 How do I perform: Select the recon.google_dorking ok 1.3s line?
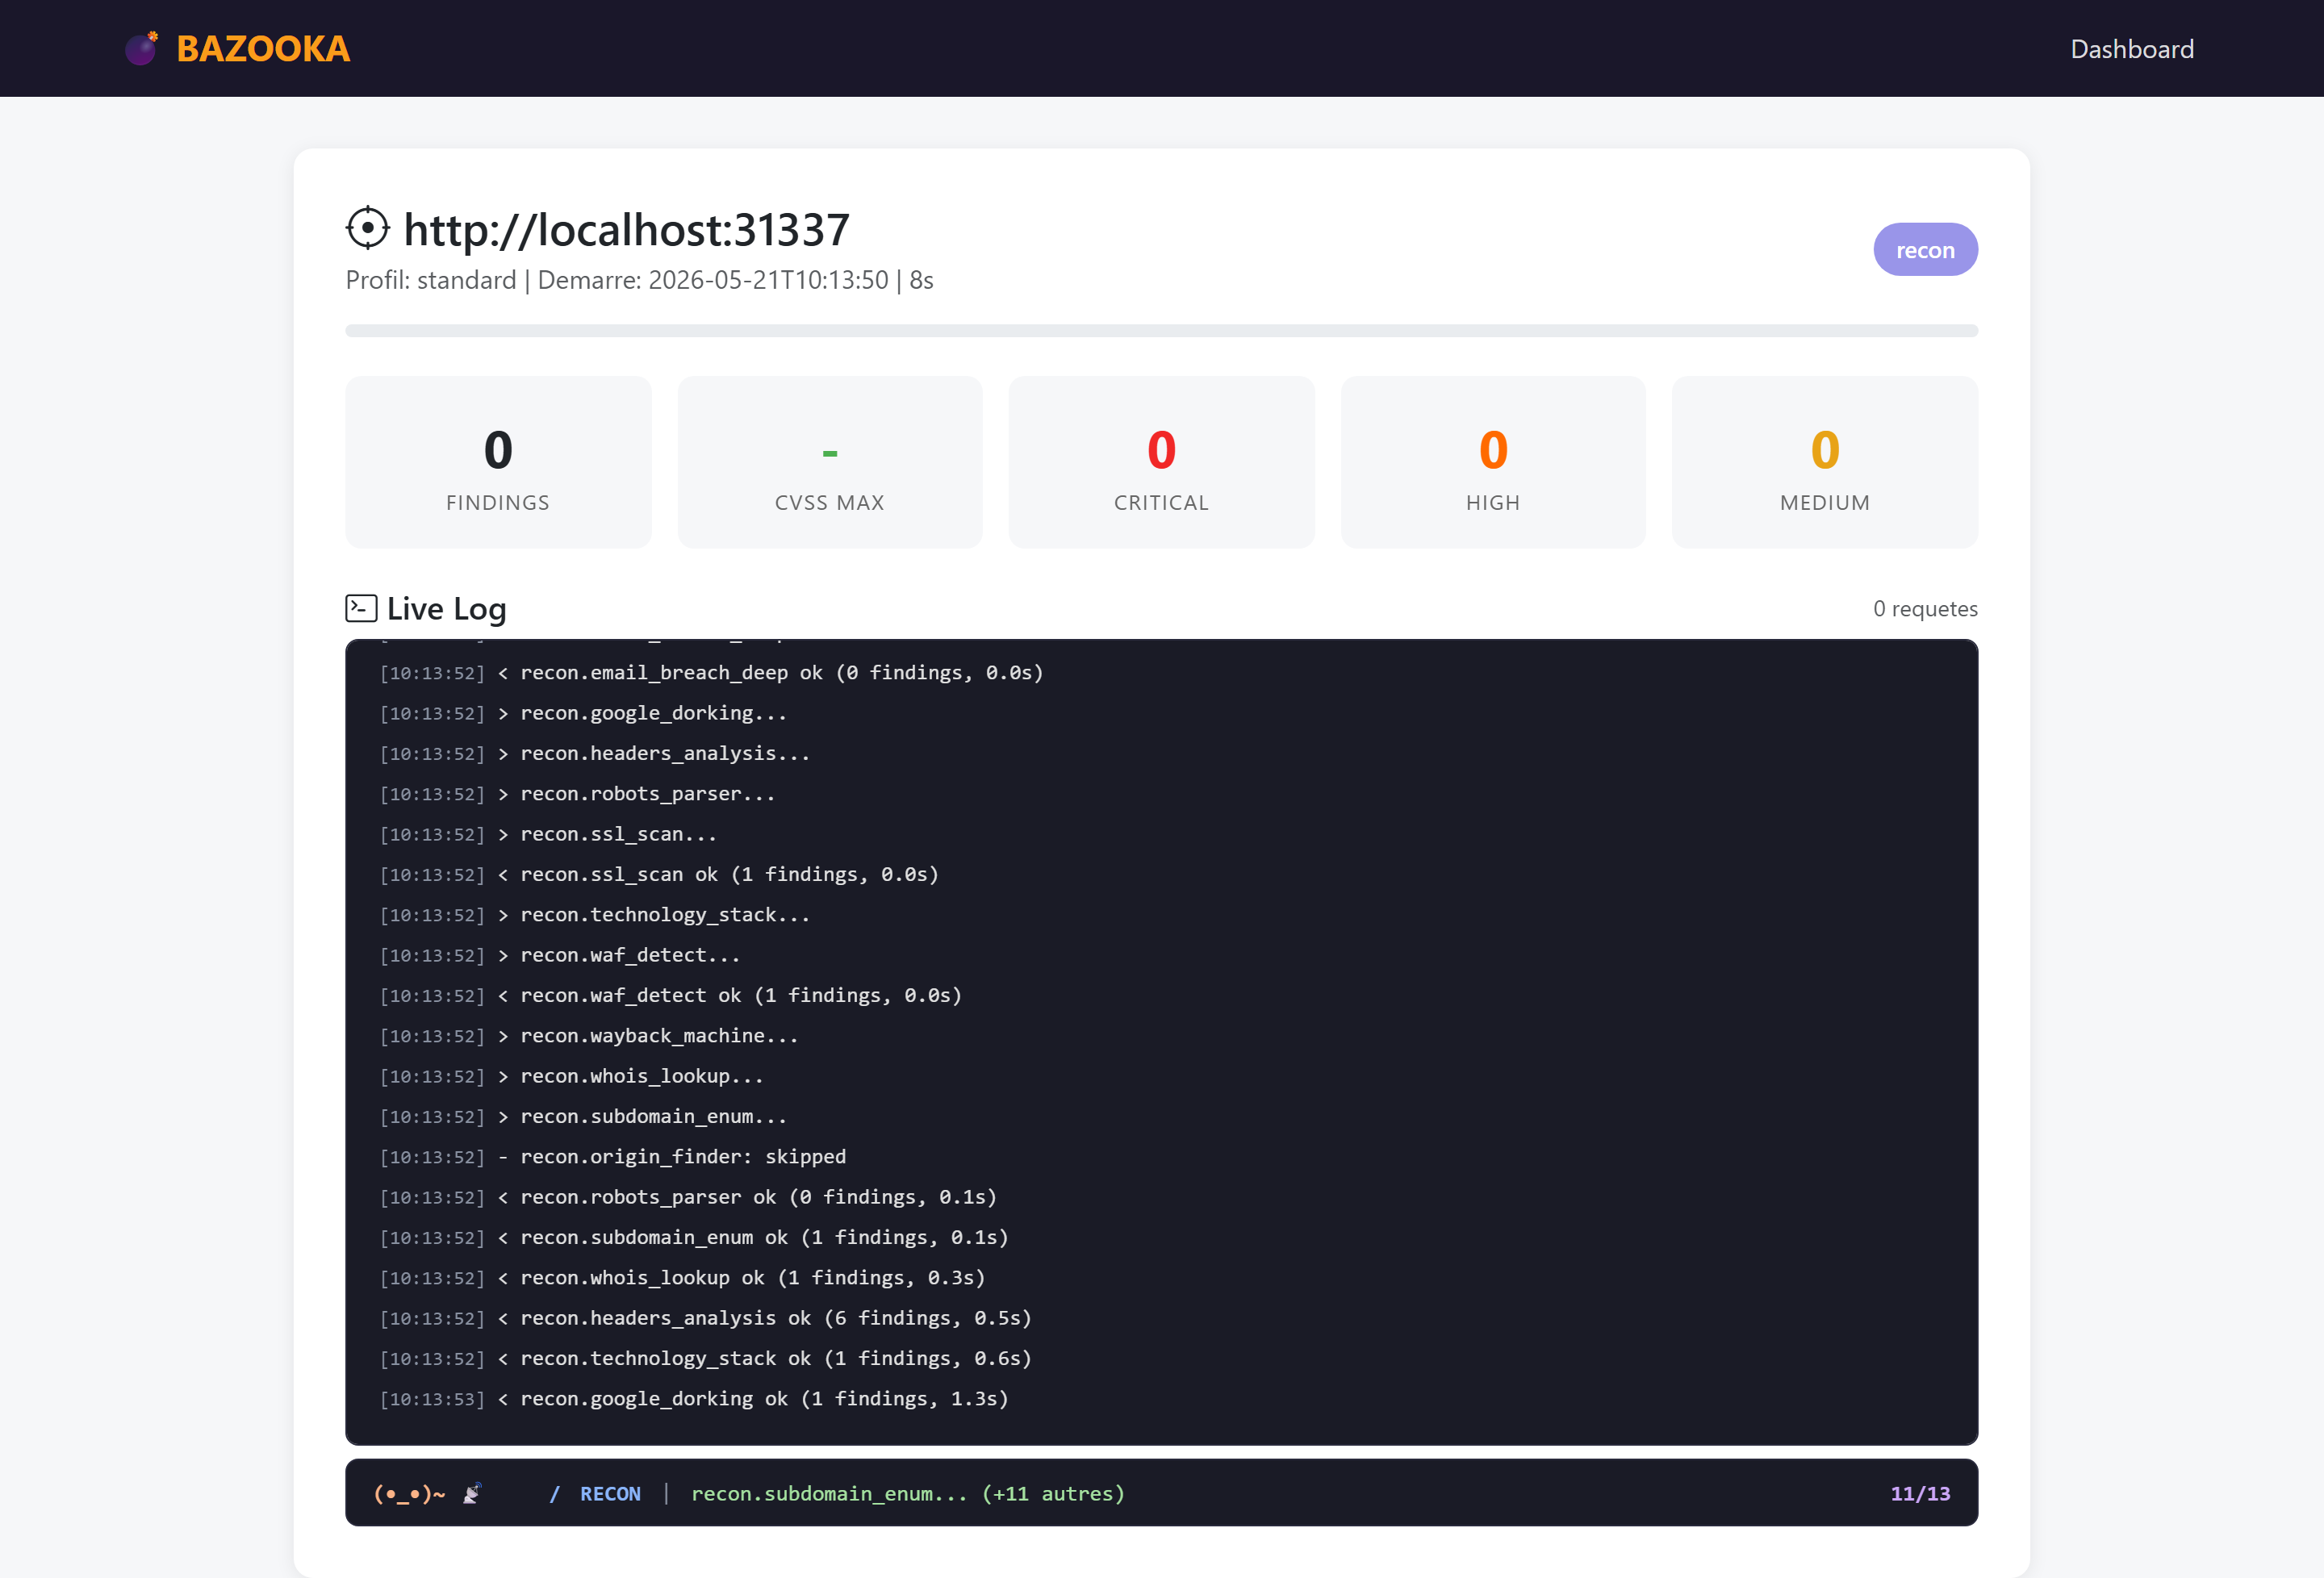694,1399
